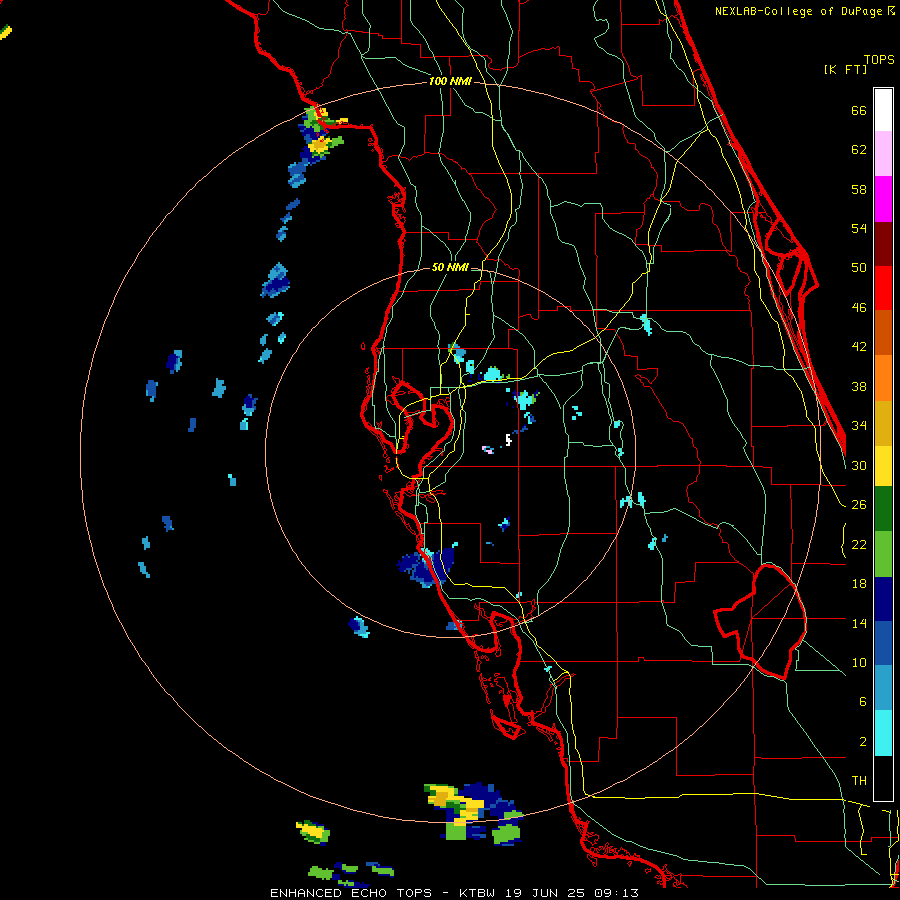This screenshot has height=900, width=900.
Task: Select the legend value 14
Action: coord(859,623)
